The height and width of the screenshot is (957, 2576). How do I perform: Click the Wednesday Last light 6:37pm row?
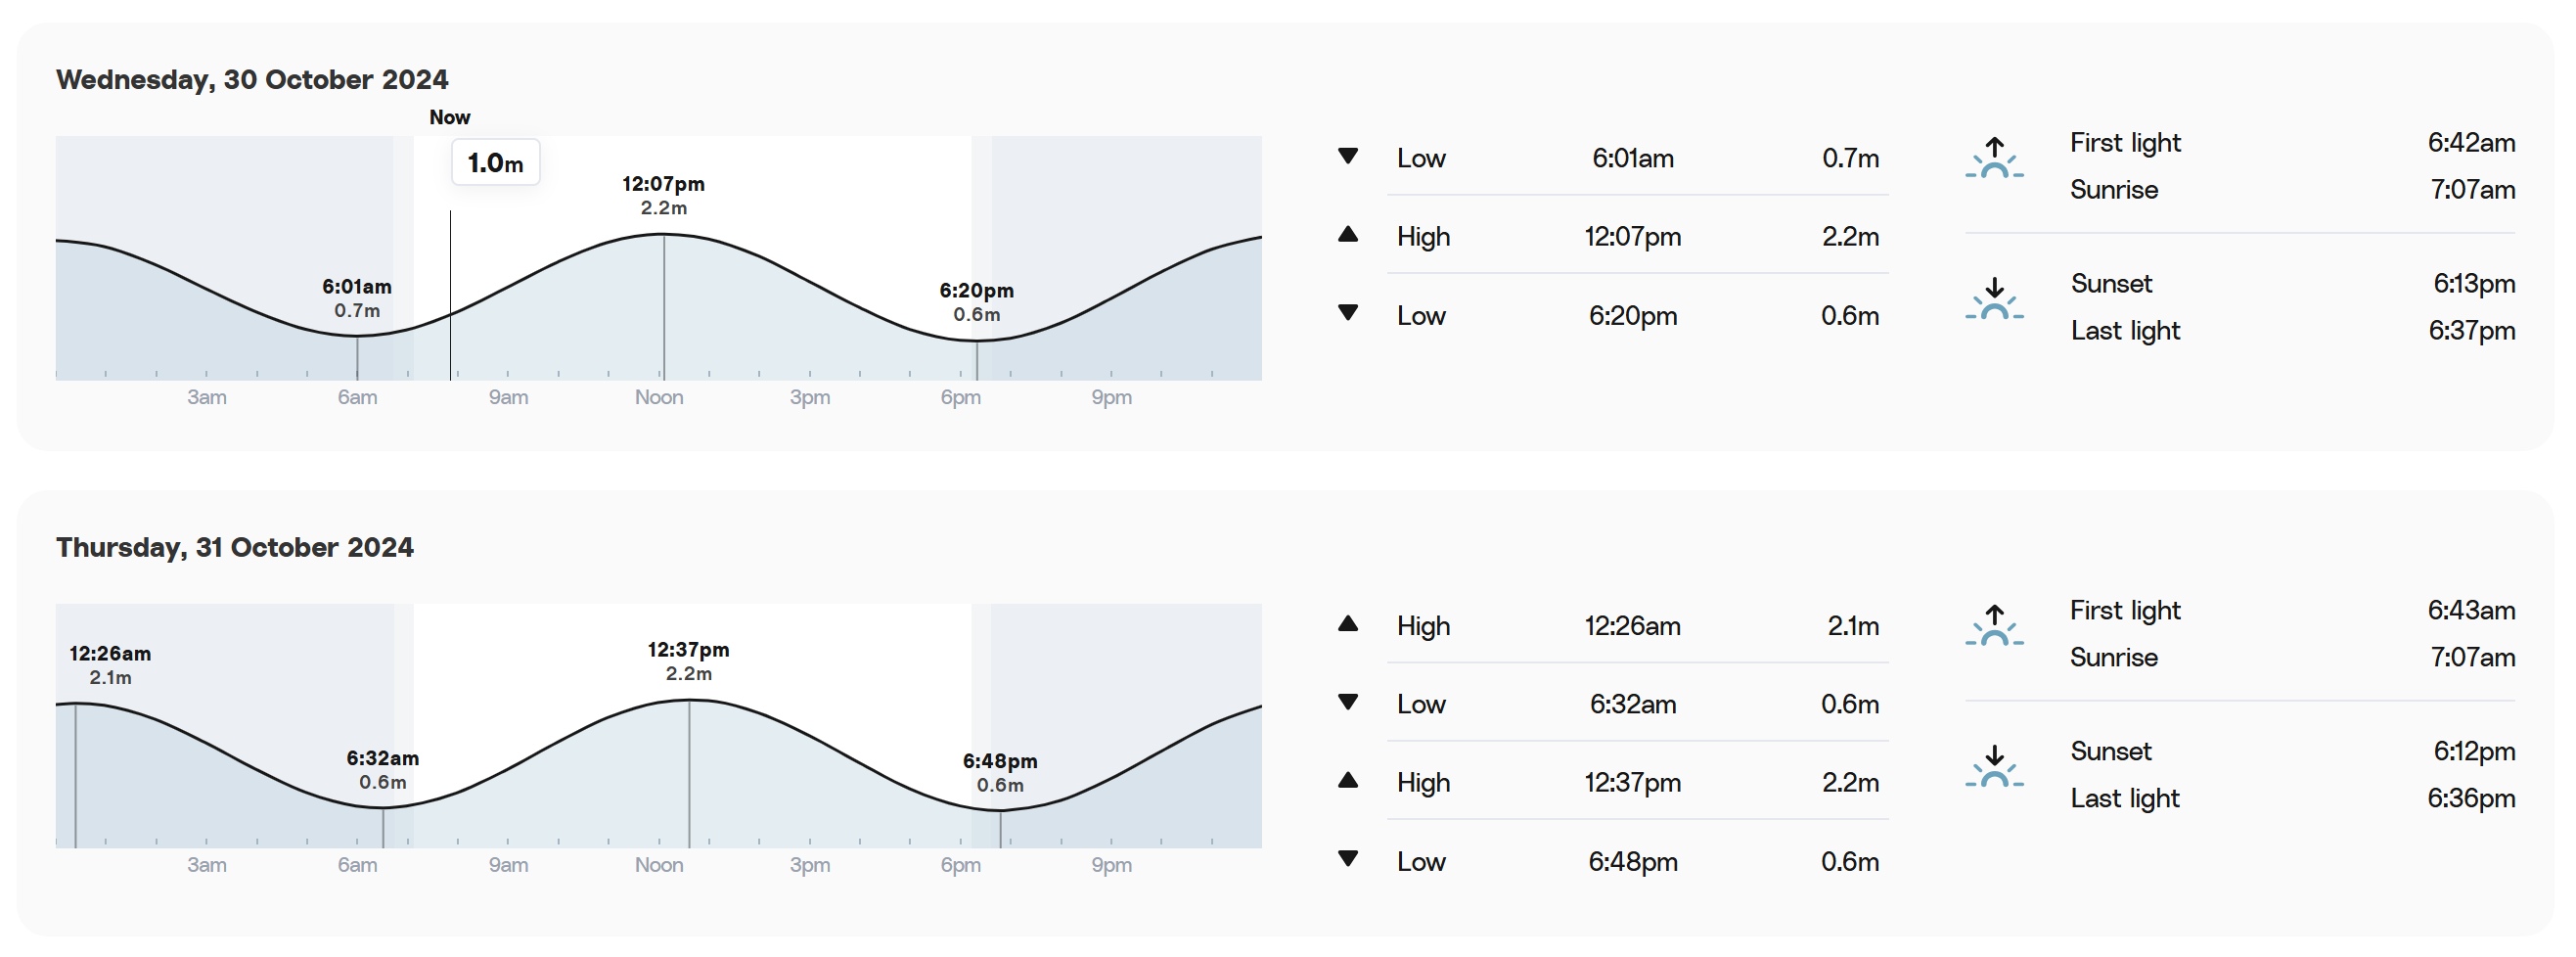pyautogui.click(x=2293, y=330)
